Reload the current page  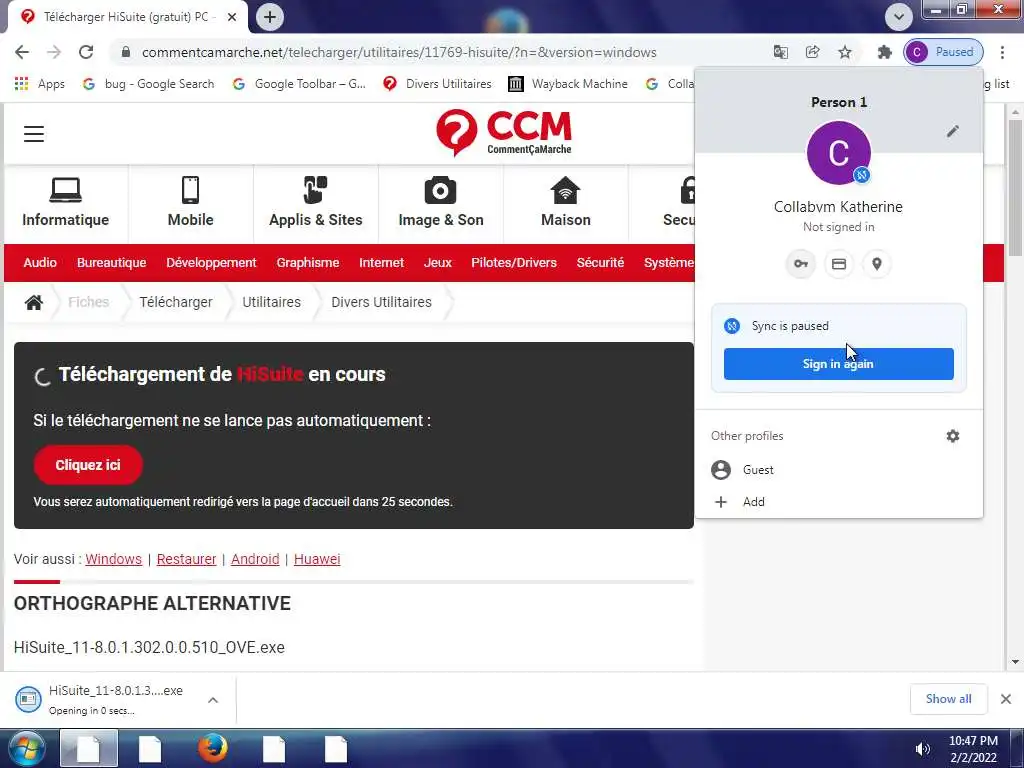[86, 52]
